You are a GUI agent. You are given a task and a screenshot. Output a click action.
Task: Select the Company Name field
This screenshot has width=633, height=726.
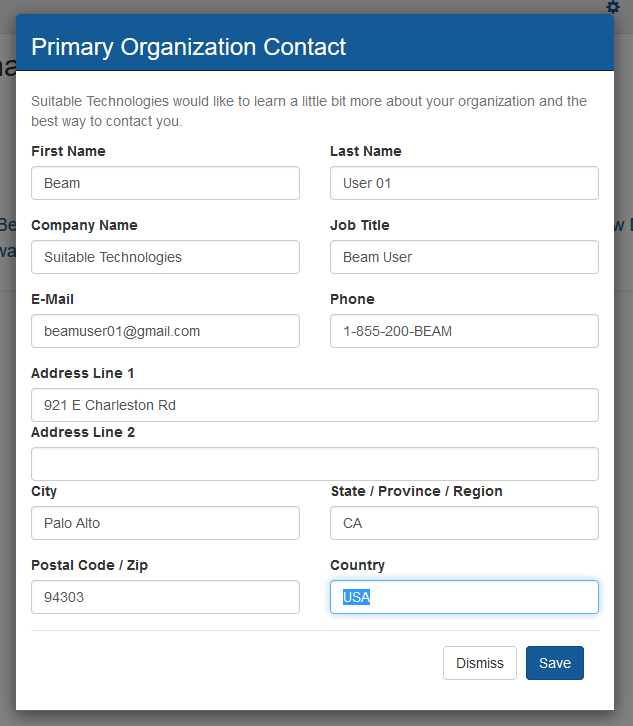pyautogui.click(x=165, y=257)
